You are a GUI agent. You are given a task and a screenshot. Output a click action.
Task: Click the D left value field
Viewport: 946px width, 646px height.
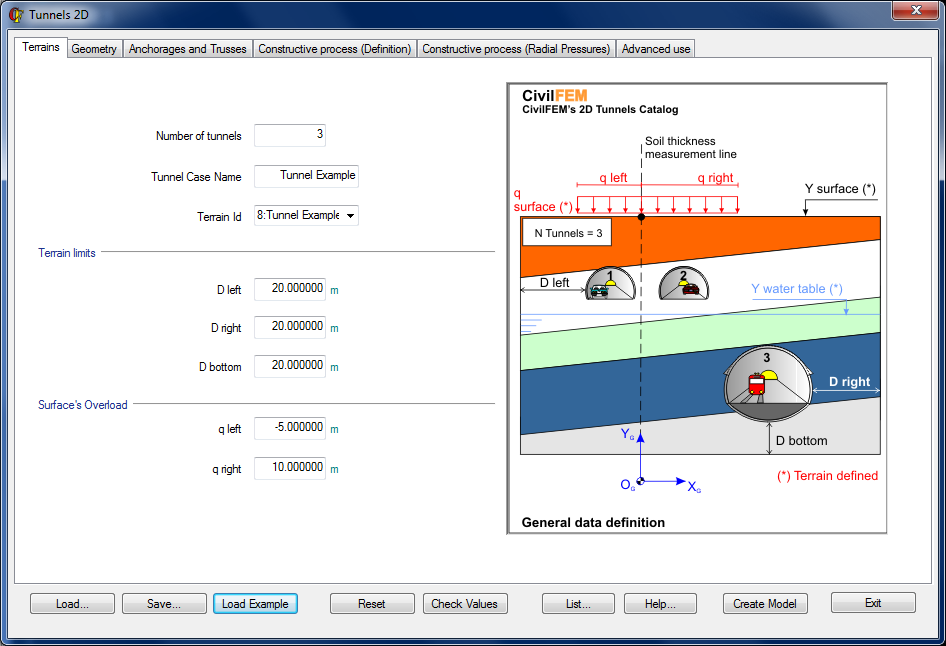[x=289, y=289]
